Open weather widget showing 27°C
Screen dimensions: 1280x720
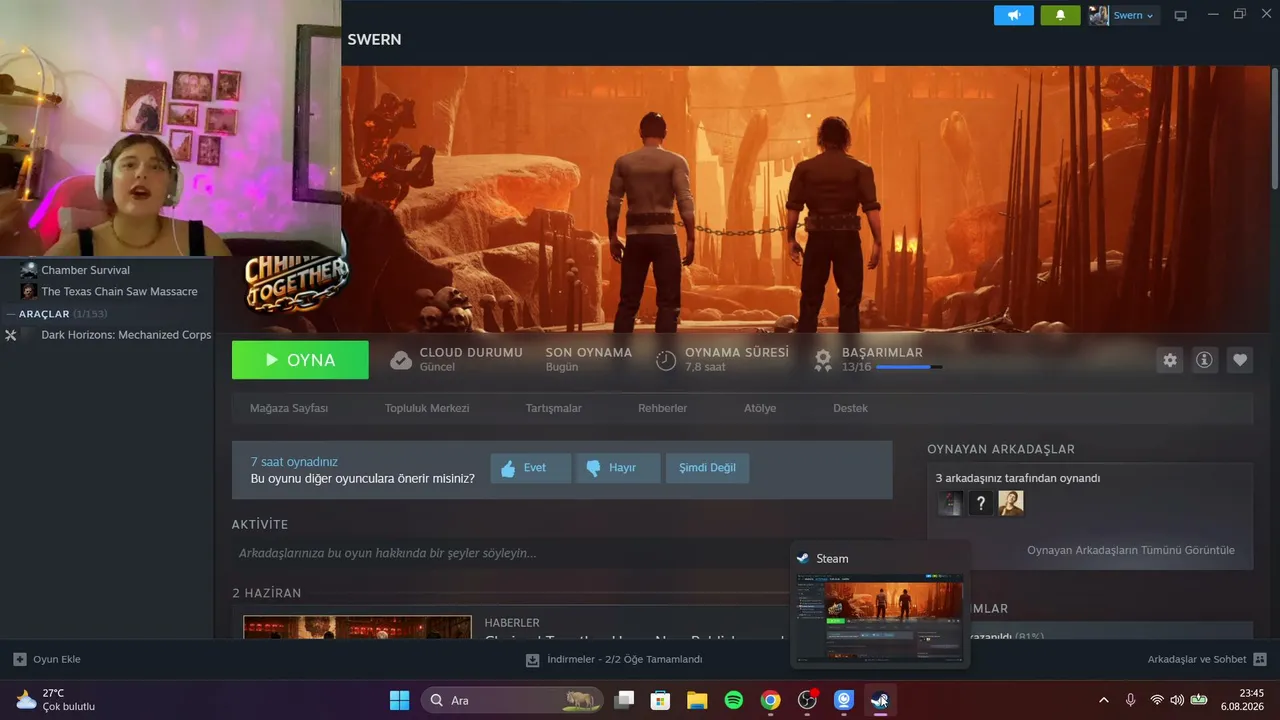click(x=55, y=700)
